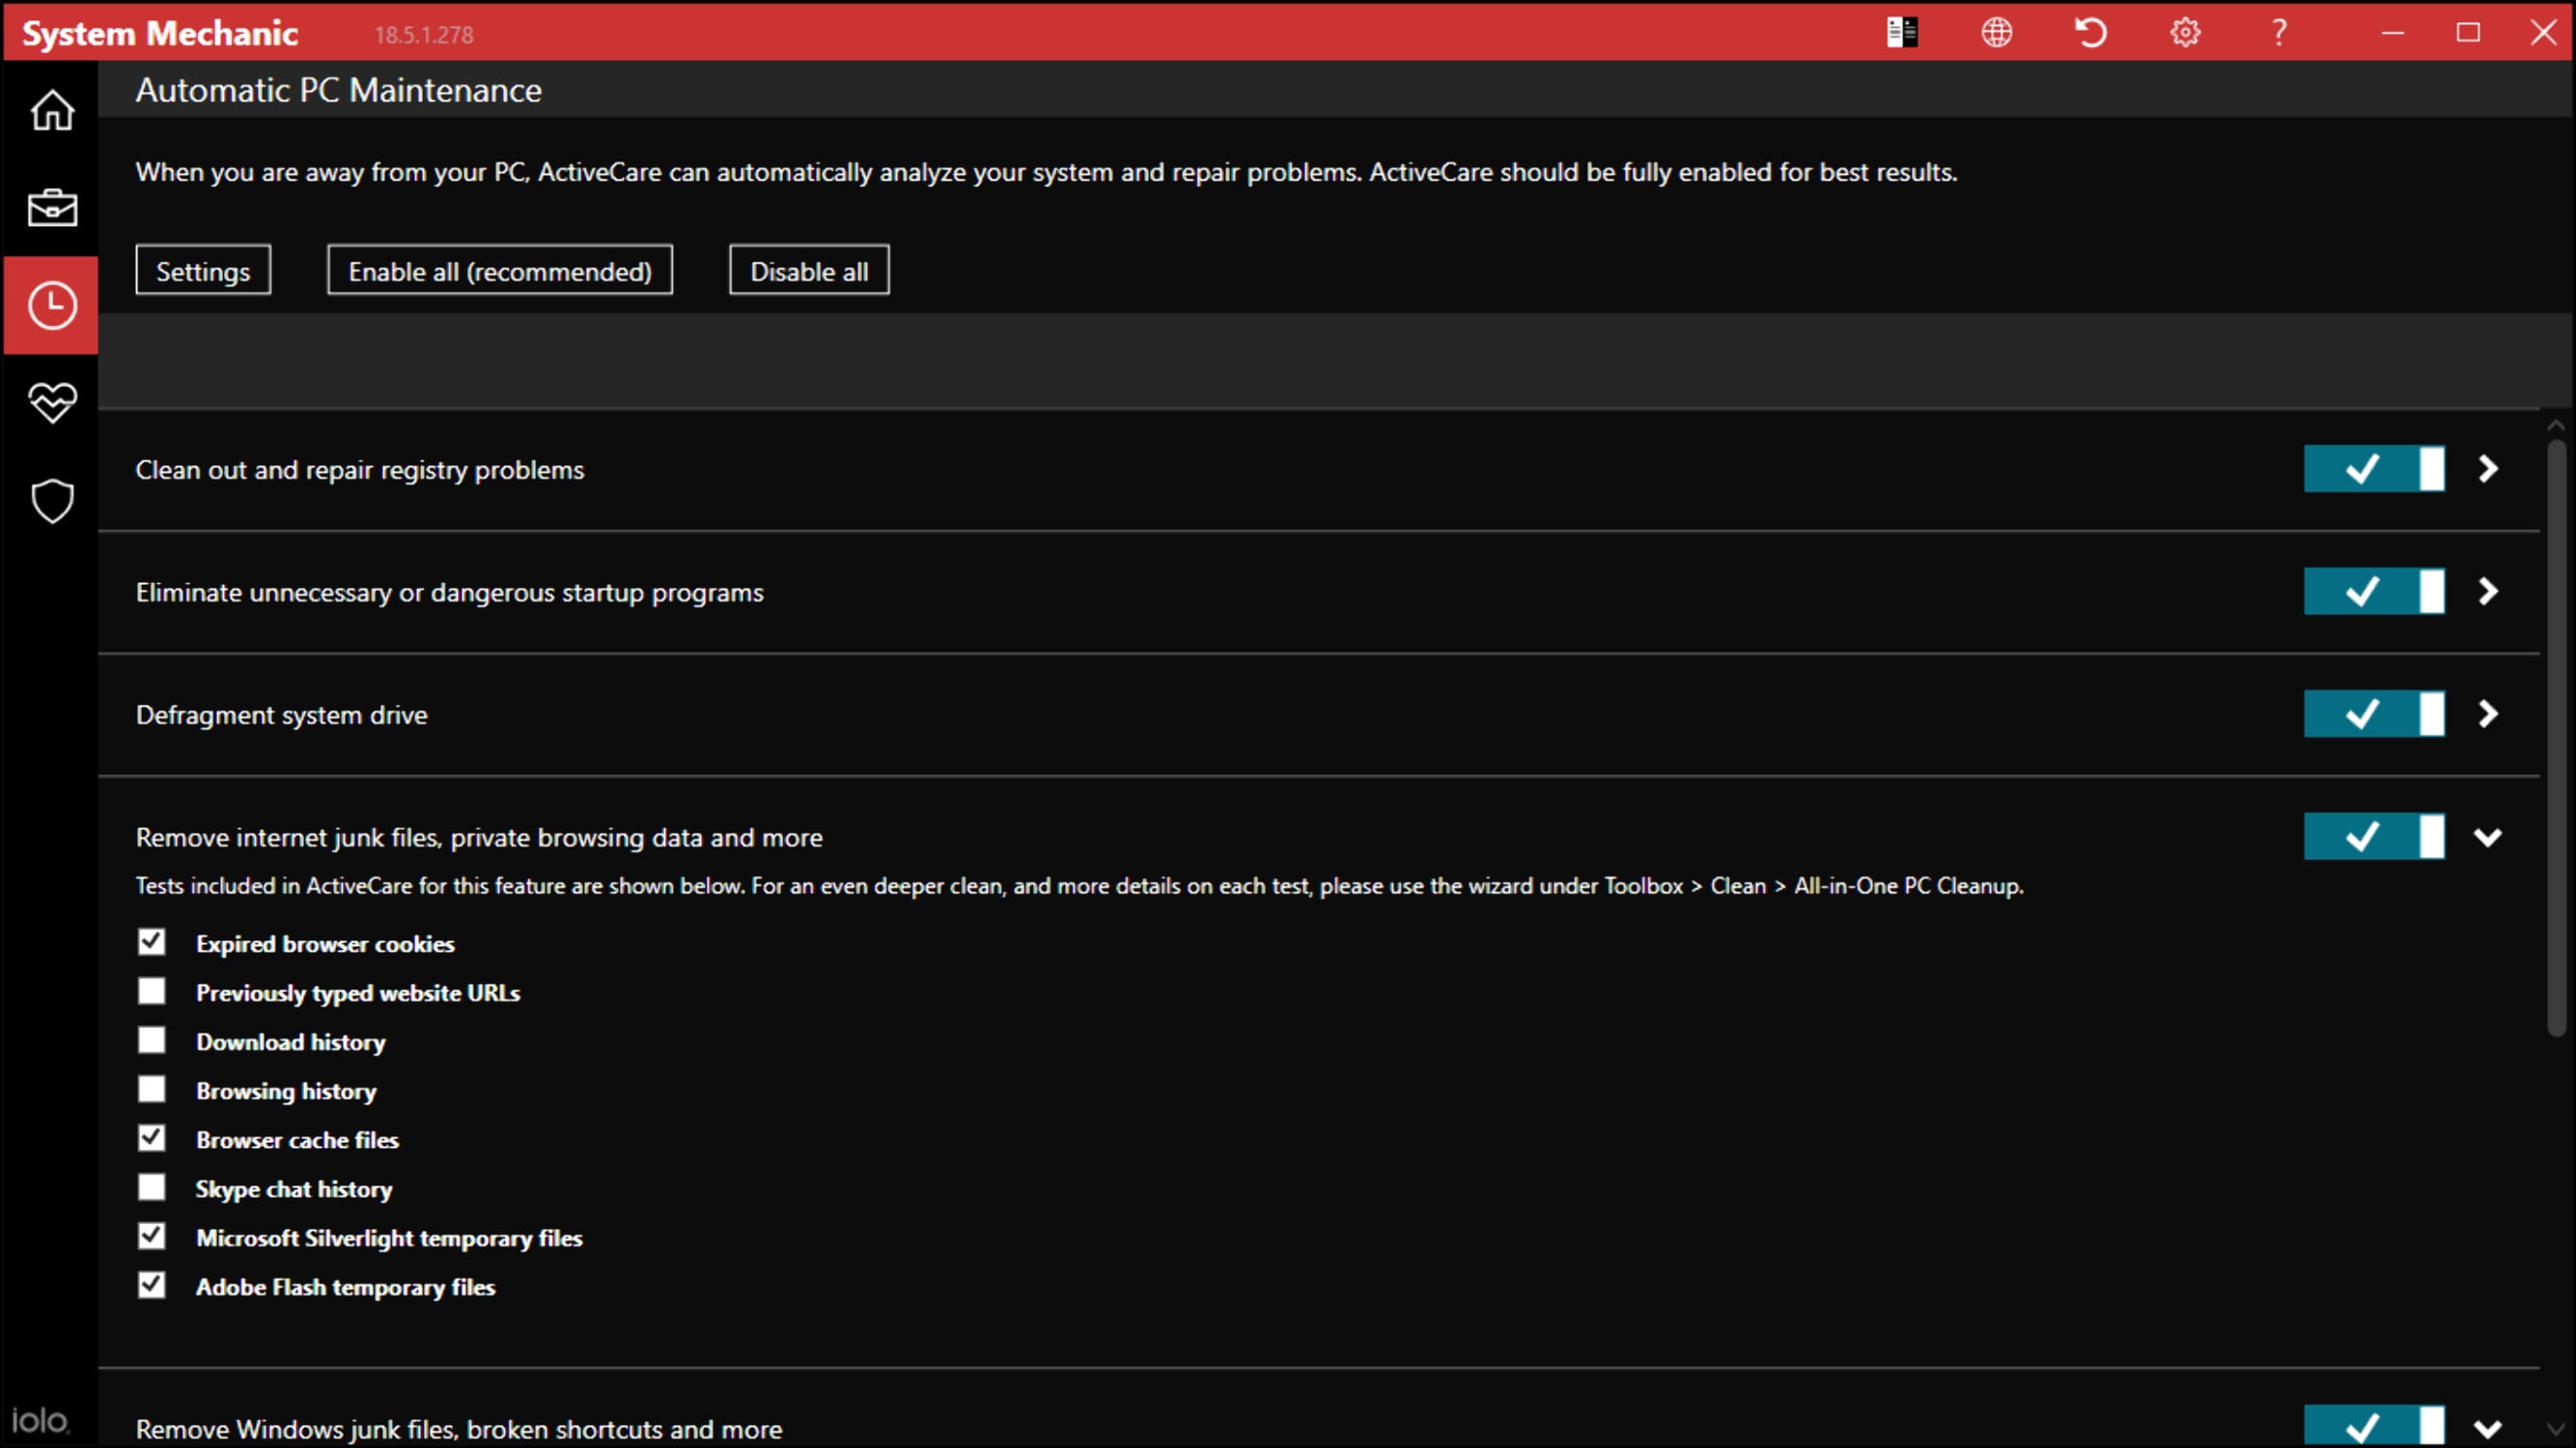Check Browsing history checkbox
2576x1448 pixels.
click(x=152, y=1089)
